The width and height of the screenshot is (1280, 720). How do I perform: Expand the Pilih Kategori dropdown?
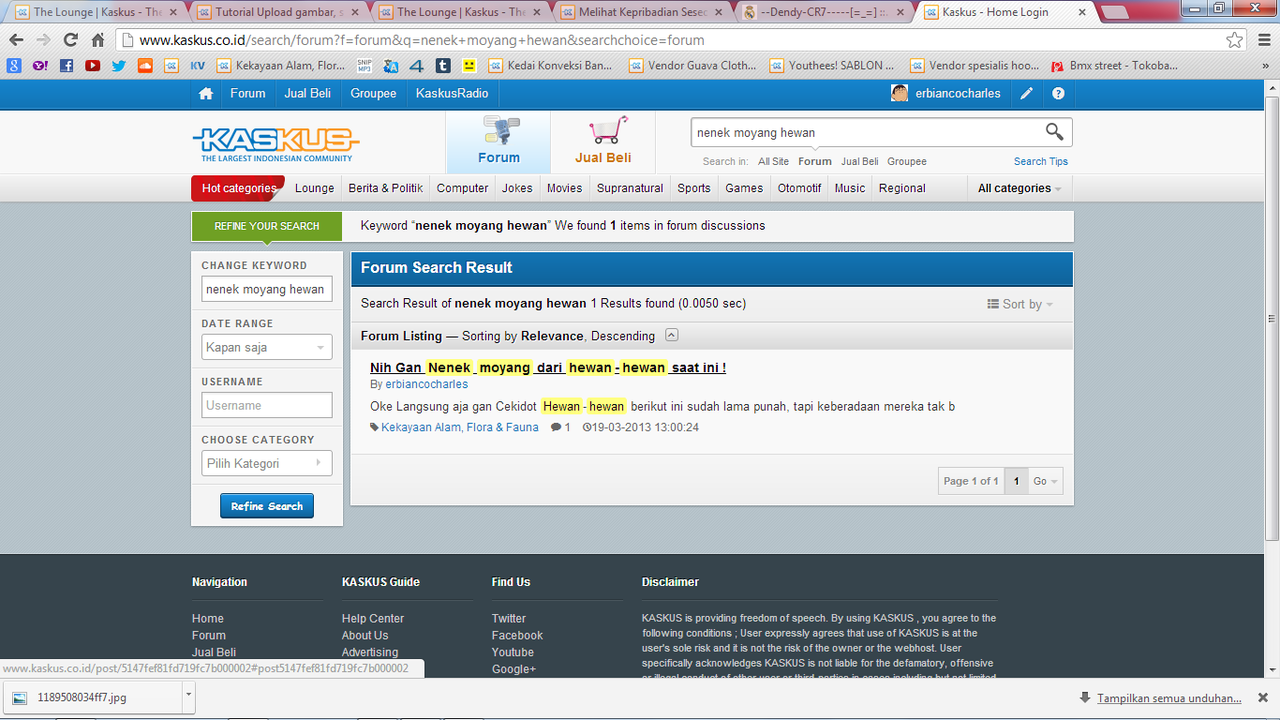(267, 463)
